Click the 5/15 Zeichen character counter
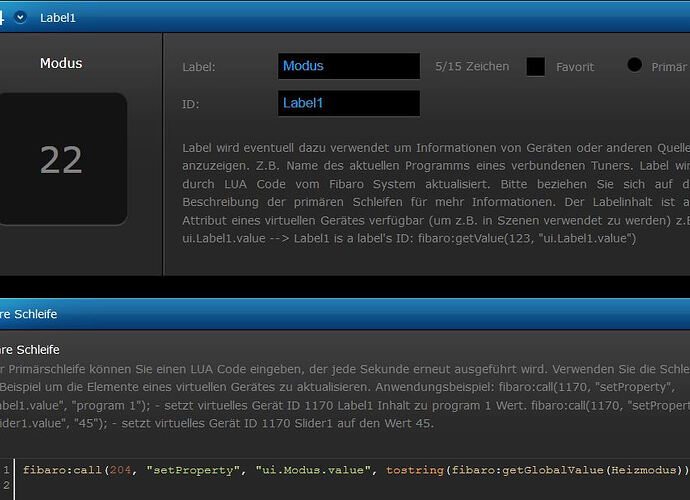The image size is (690, 500). pyautogui.click(x=472, y=67)
